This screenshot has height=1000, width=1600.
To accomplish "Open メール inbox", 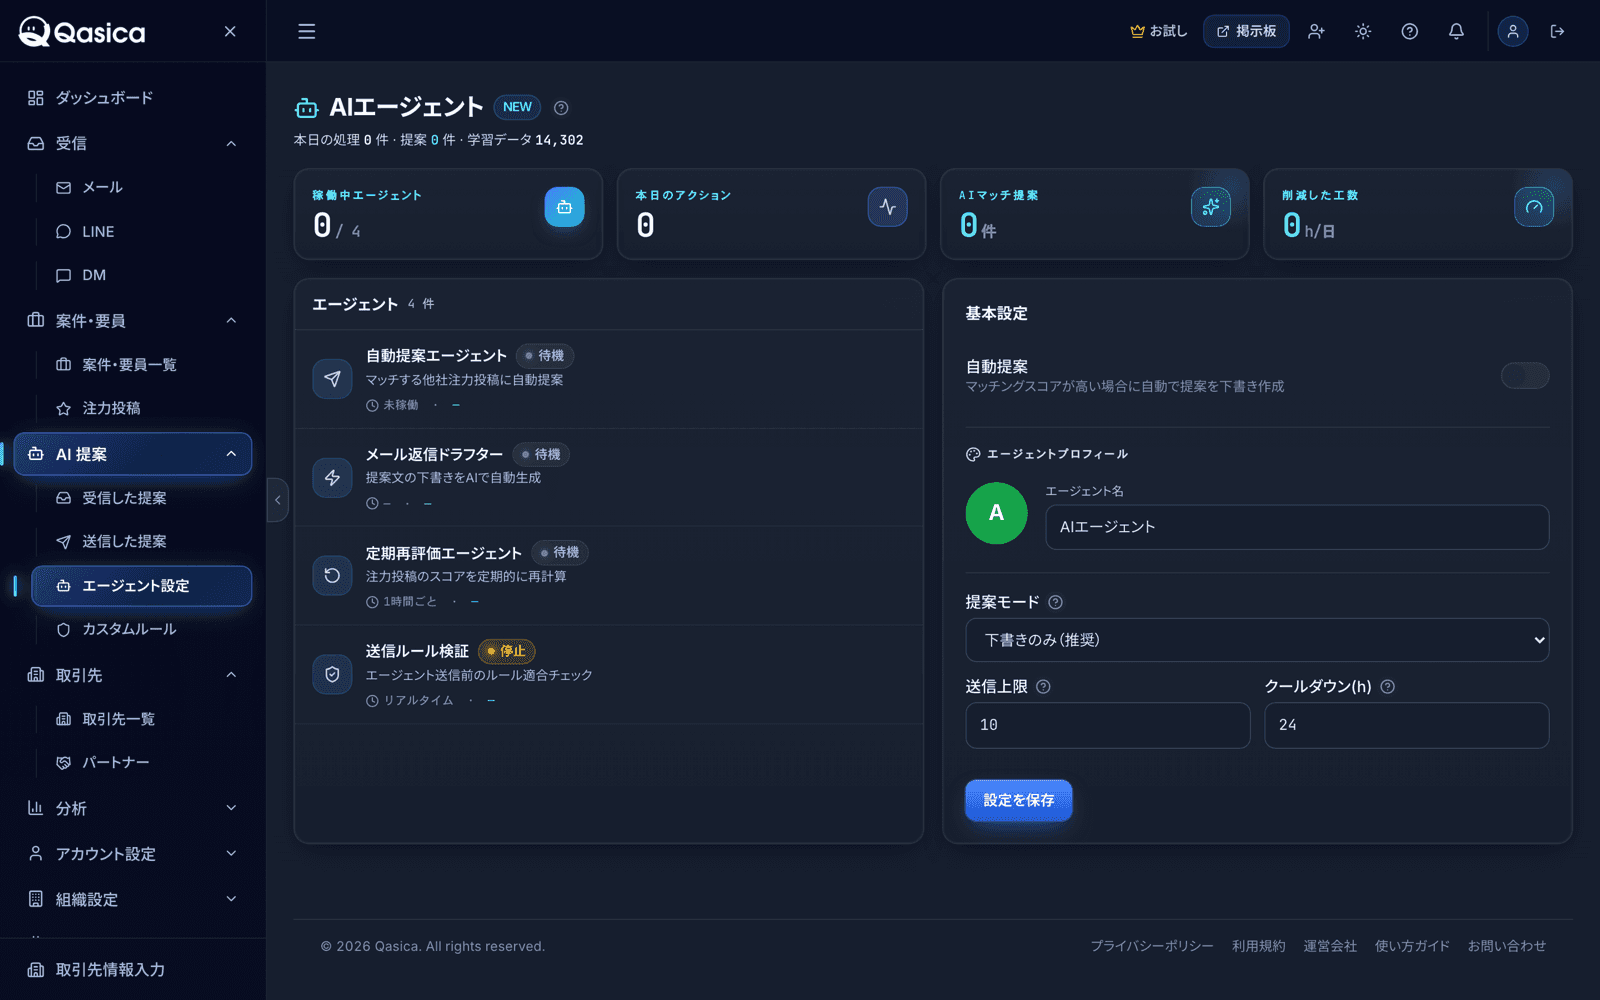I will (x=141, y=187).
